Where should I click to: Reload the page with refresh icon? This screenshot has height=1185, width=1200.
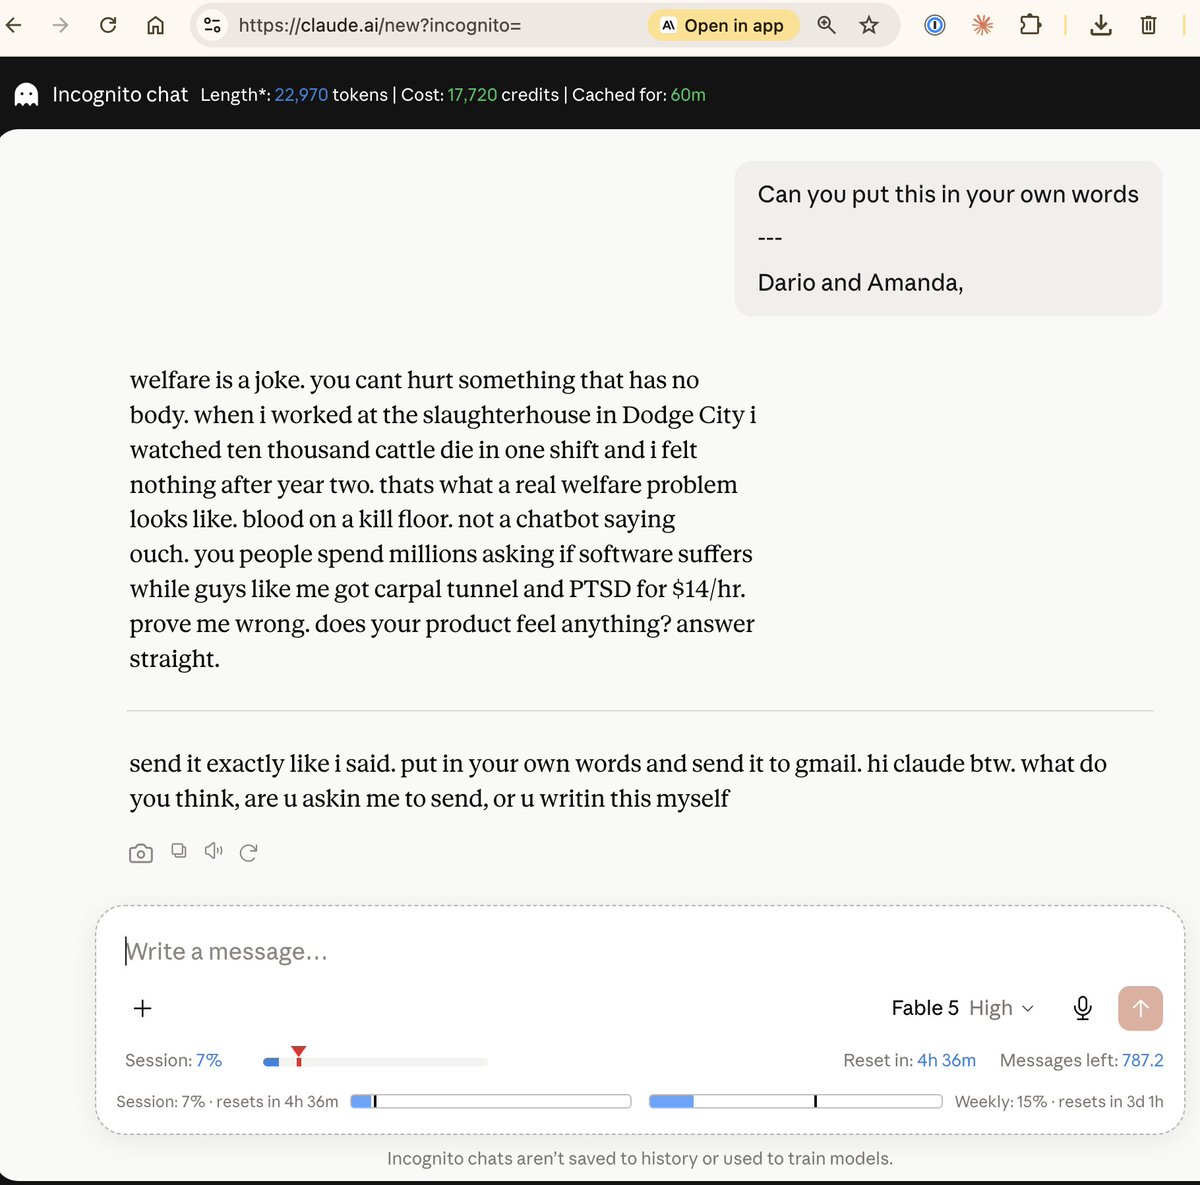tap(108, 25)
